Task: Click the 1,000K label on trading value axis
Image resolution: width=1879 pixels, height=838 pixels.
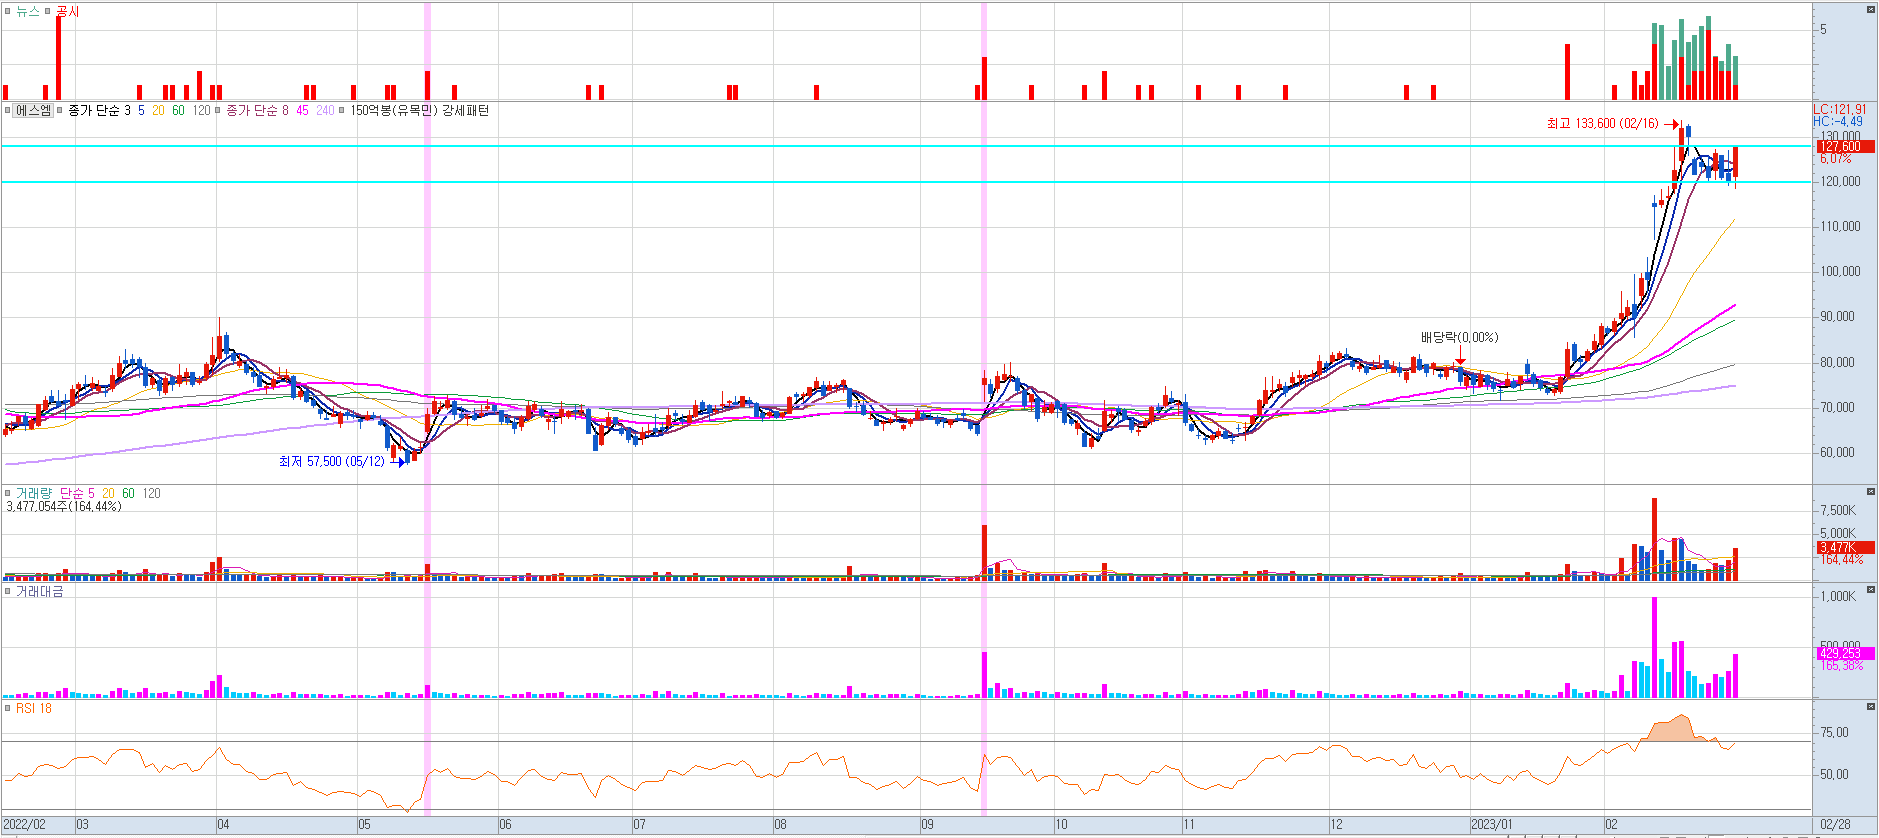Action: click(x=1837, y=596)
